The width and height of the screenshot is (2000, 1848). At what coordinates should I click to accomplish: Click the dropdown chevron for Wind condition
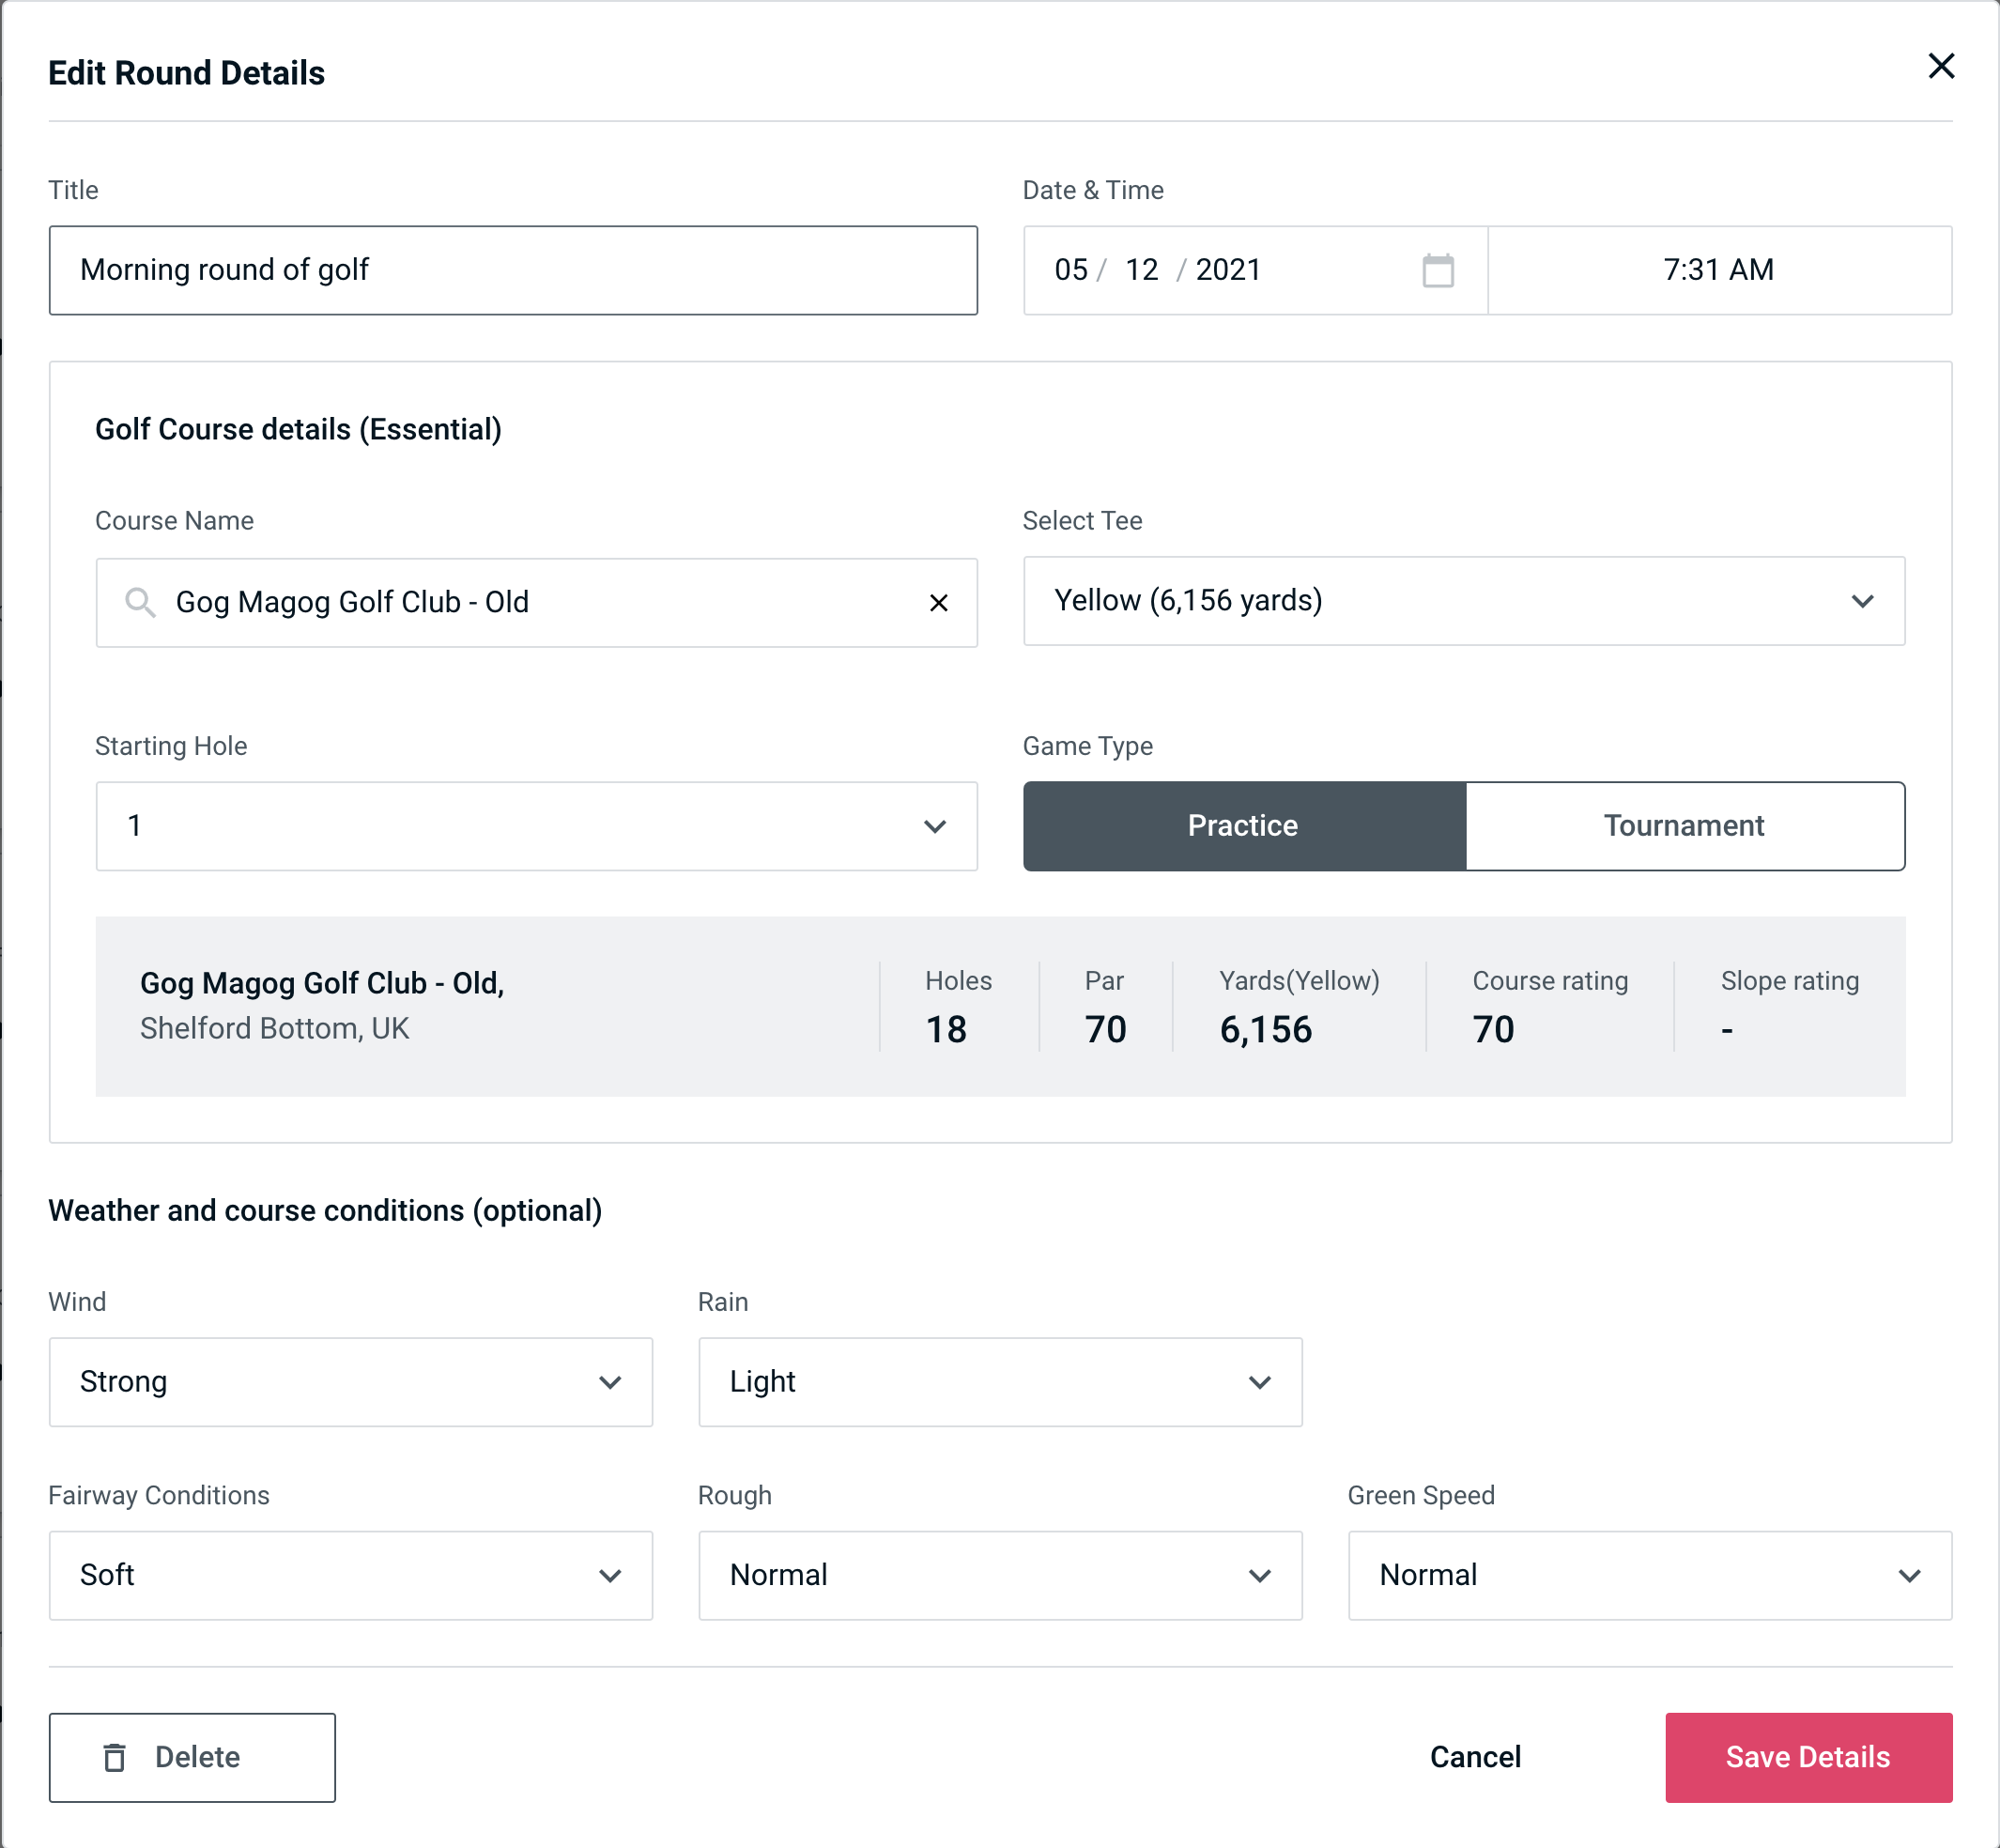click(611, 1381)
